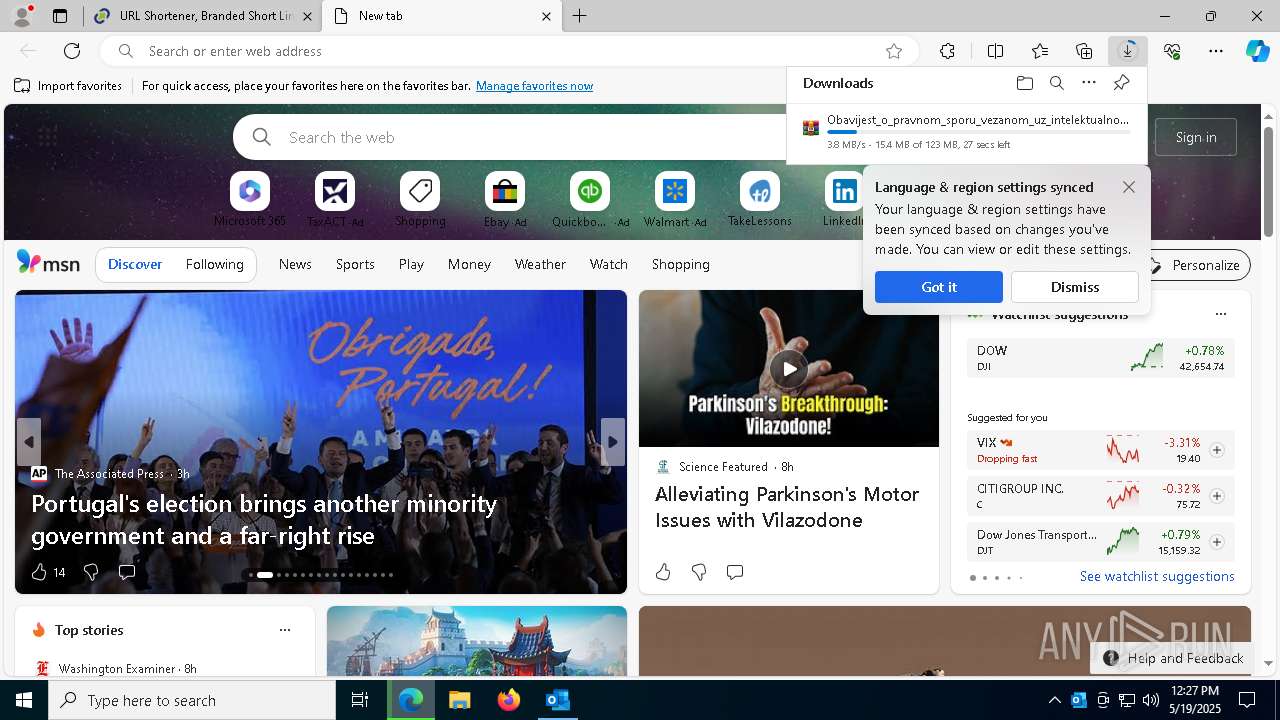This screenshot has width=1280, height=720.
Task: Open File Explorer from taskbar
Action: [459, 700]
